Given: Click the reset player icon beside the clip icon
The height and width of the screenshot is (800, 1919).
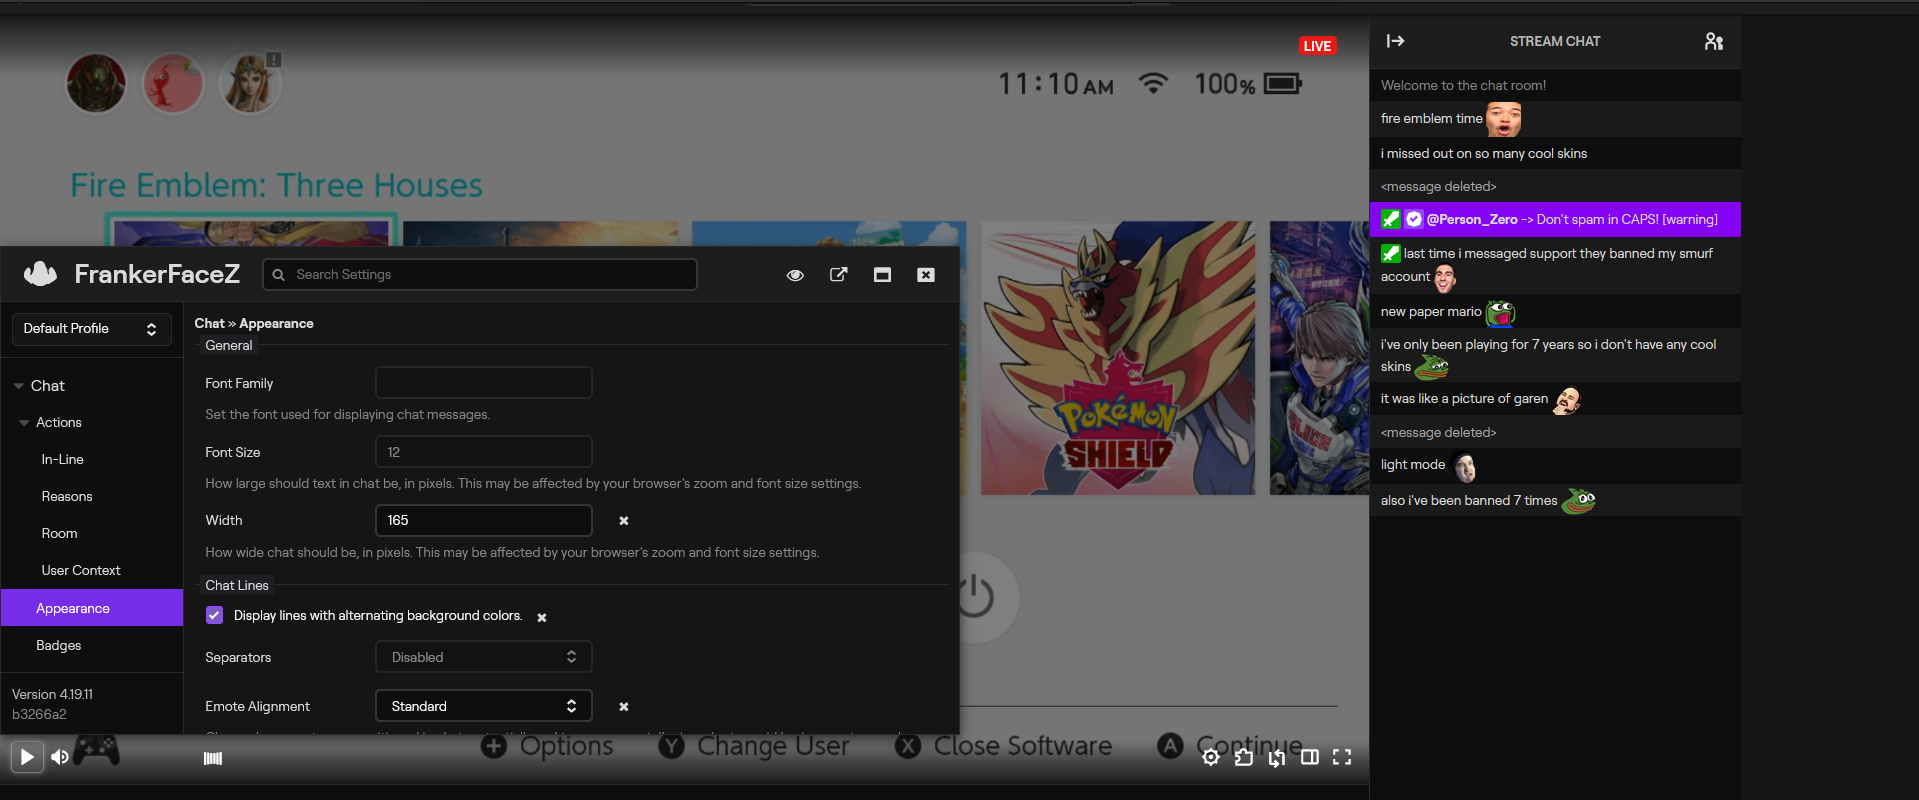Looking at the screenshot, I should point(1277,757).
